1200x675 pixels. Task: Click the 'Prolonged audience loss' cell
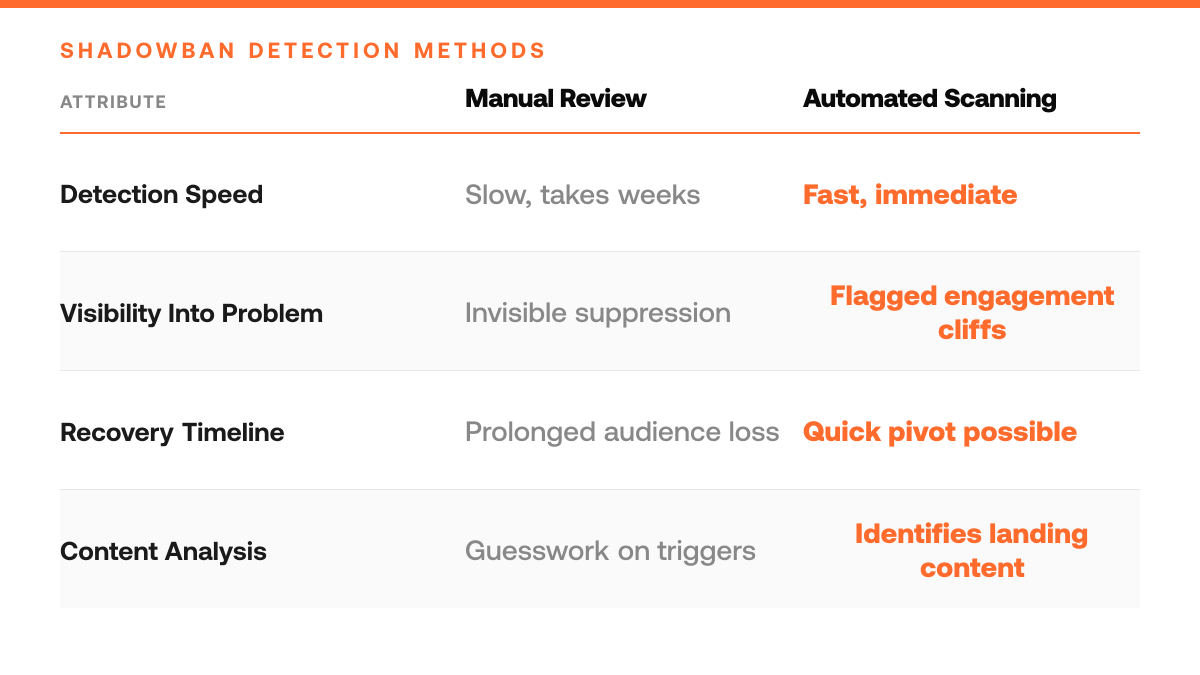tap(622, 432)
